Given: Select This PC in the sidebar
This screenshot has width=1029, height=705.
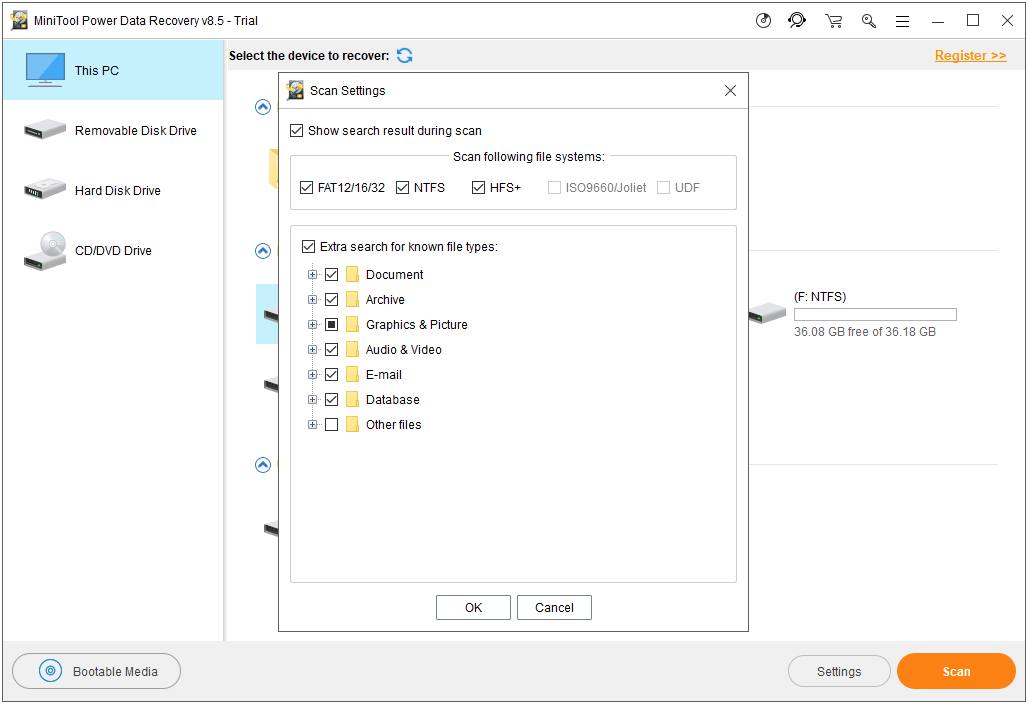Looking at the screenshot, I should [x=113, y=70].
